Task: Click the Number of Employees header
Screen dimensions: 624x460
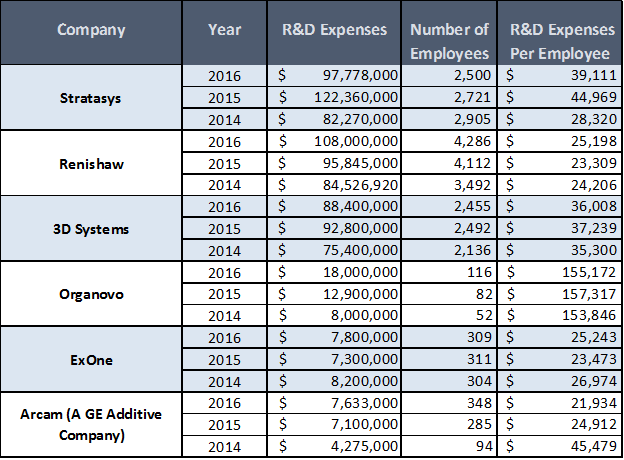Action: tap(449, 33)
